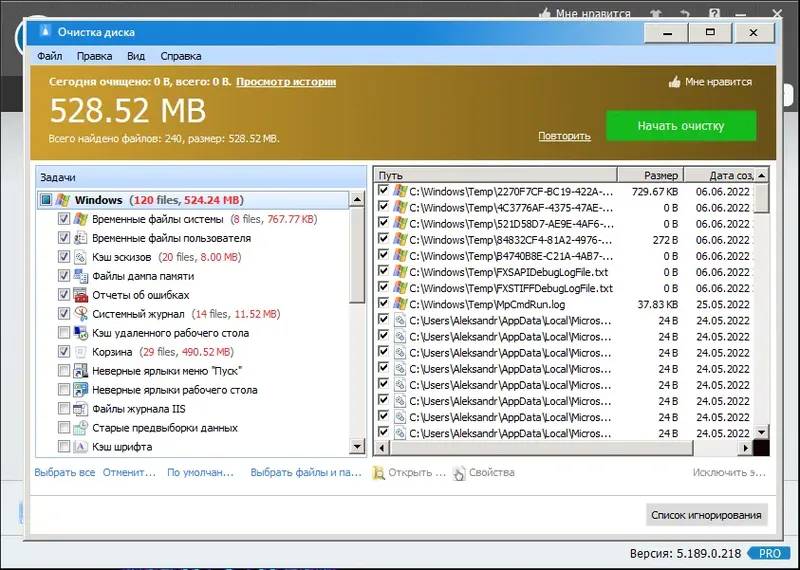The width and height of the screenshot is (800, 570).
Task: Click the 'По умолчан…' link
Action: coord(200,473)
